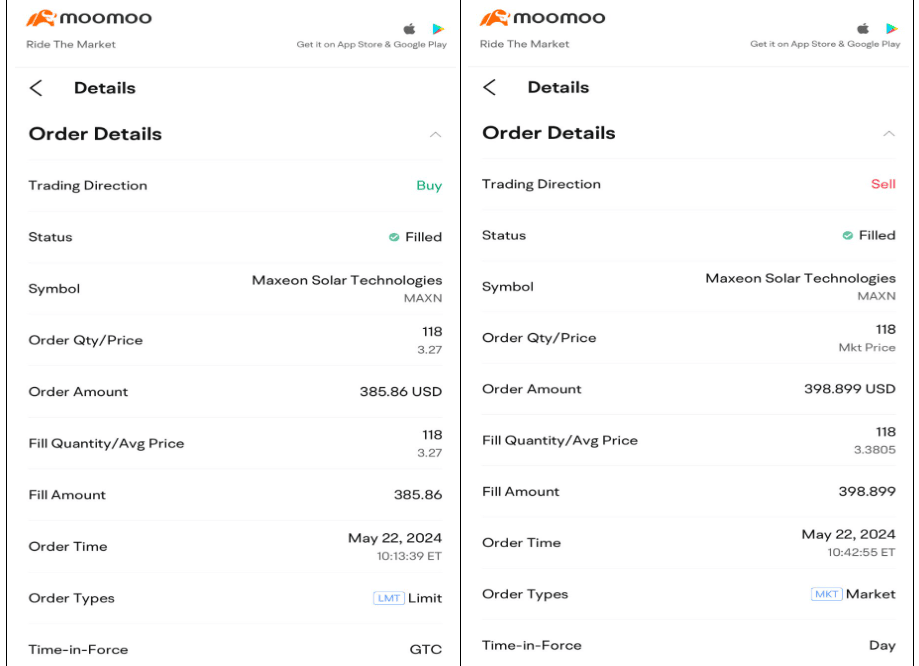Image resolution: width=919 pixels, height=666 pixels.
Task: Open the 'Get it on App Store & Google Play' link in the Sell panel
Action: point(825,45)
